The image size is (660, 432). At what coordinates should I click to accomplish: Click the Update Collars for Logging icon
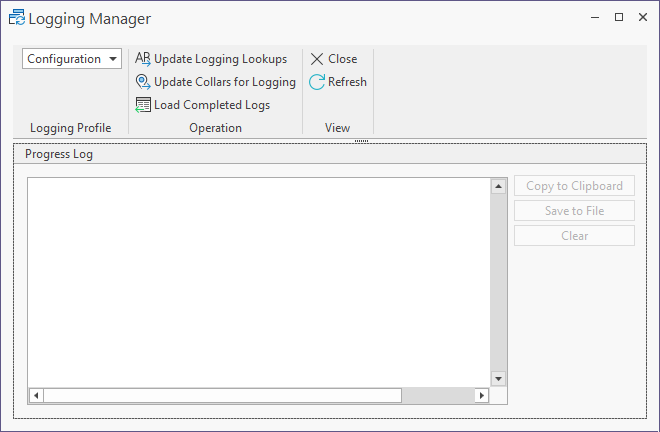(143, 82)
